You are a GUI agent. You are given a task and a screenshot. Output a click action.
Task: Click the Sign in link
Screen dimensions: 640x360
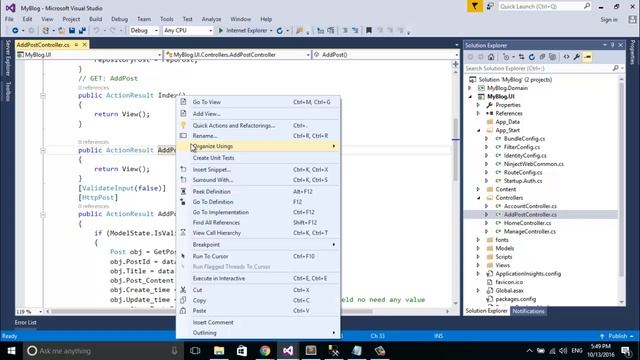click(x=609, y=20)
